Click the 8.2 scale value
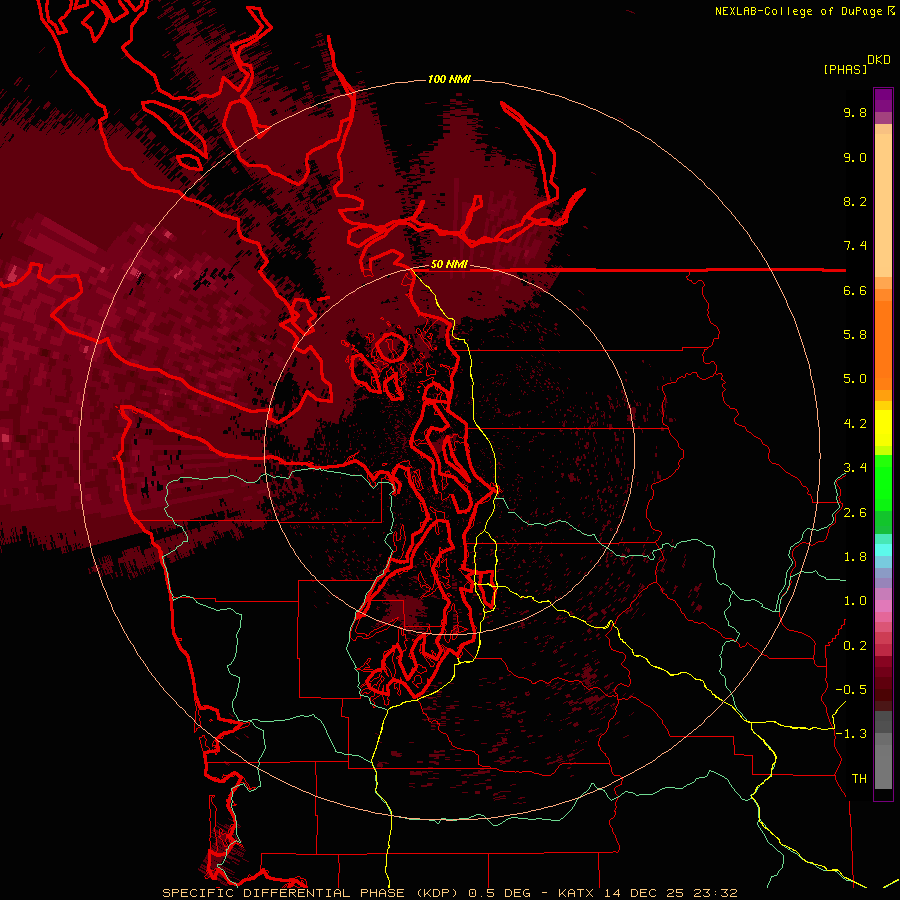Image resolution: width=900 pixels, height=900 pixels. [855, 201]
